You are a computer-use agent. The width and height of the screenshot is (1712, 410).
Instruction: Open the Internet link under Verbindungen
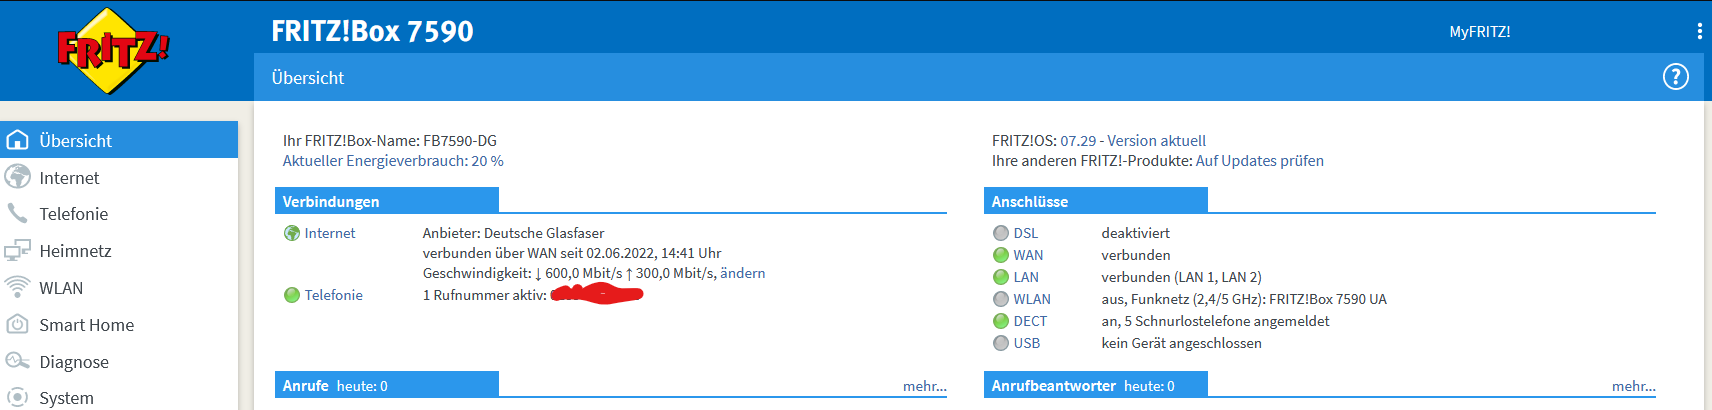[330, 233]
